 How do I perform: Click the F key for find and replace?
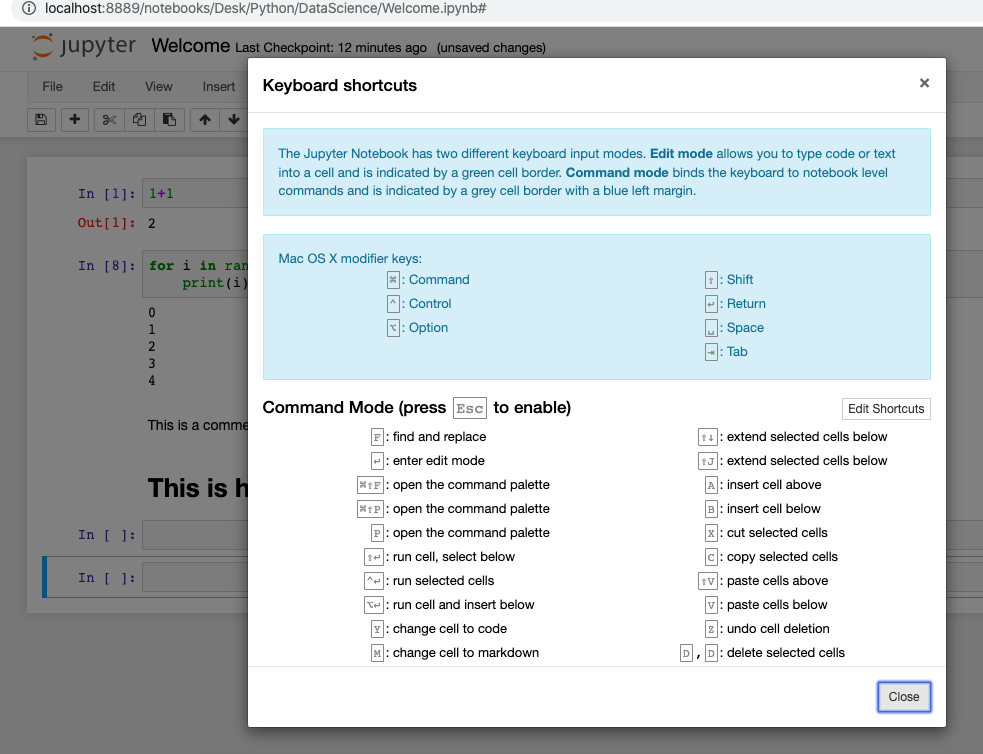click(x=377, y=437)
